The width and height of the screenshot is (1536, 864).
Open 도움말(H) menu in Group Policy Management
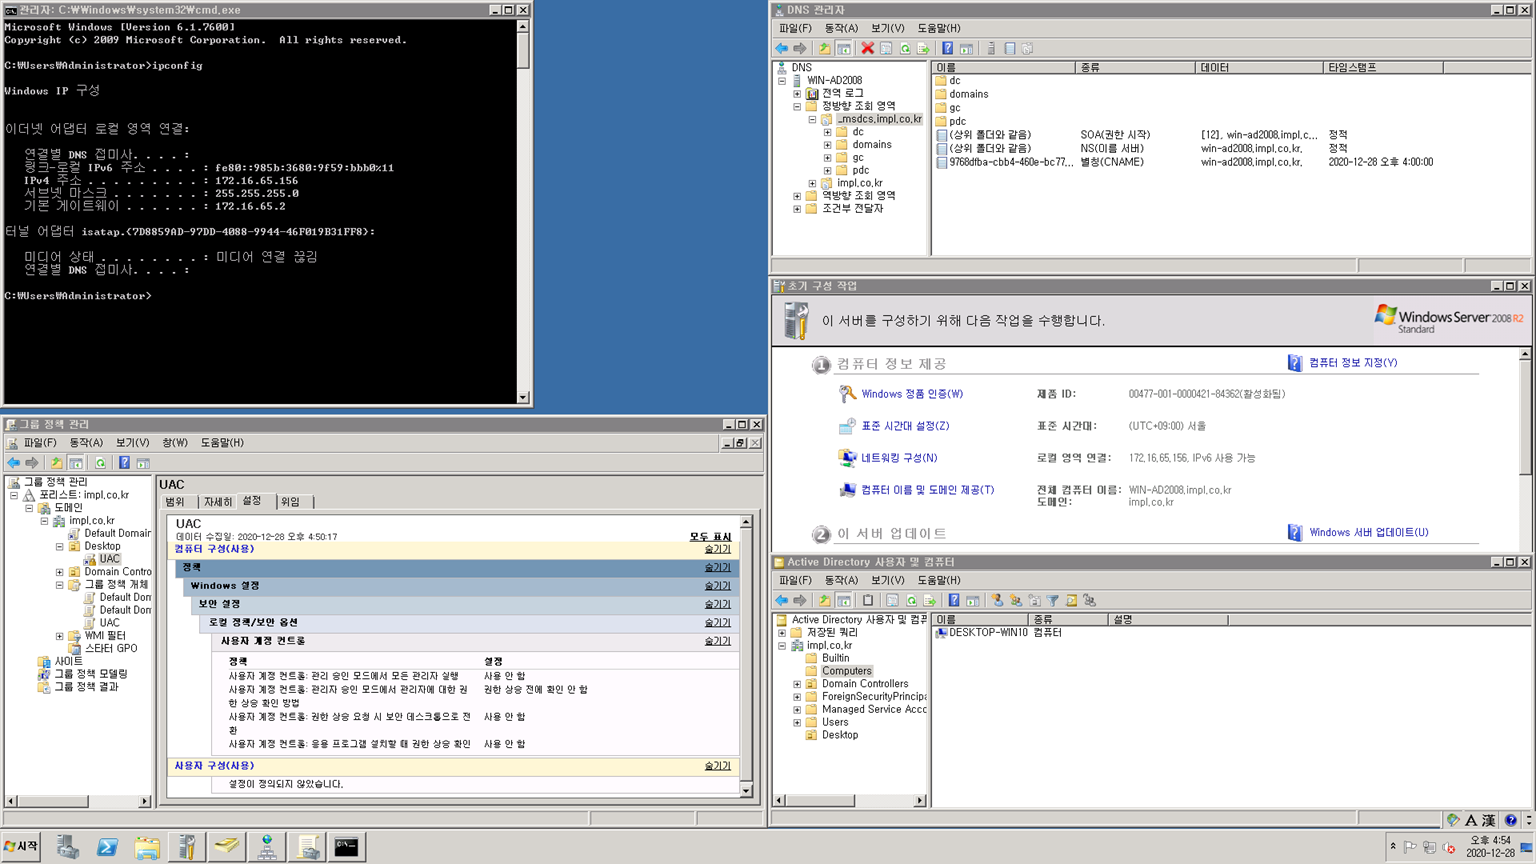pyautogui.click(x=222, y=443)
